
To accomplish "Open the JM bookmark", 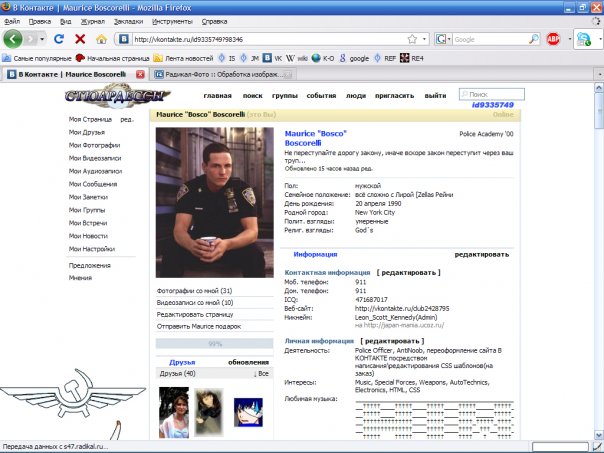I will pyautogui.click(x=249, y=58).
